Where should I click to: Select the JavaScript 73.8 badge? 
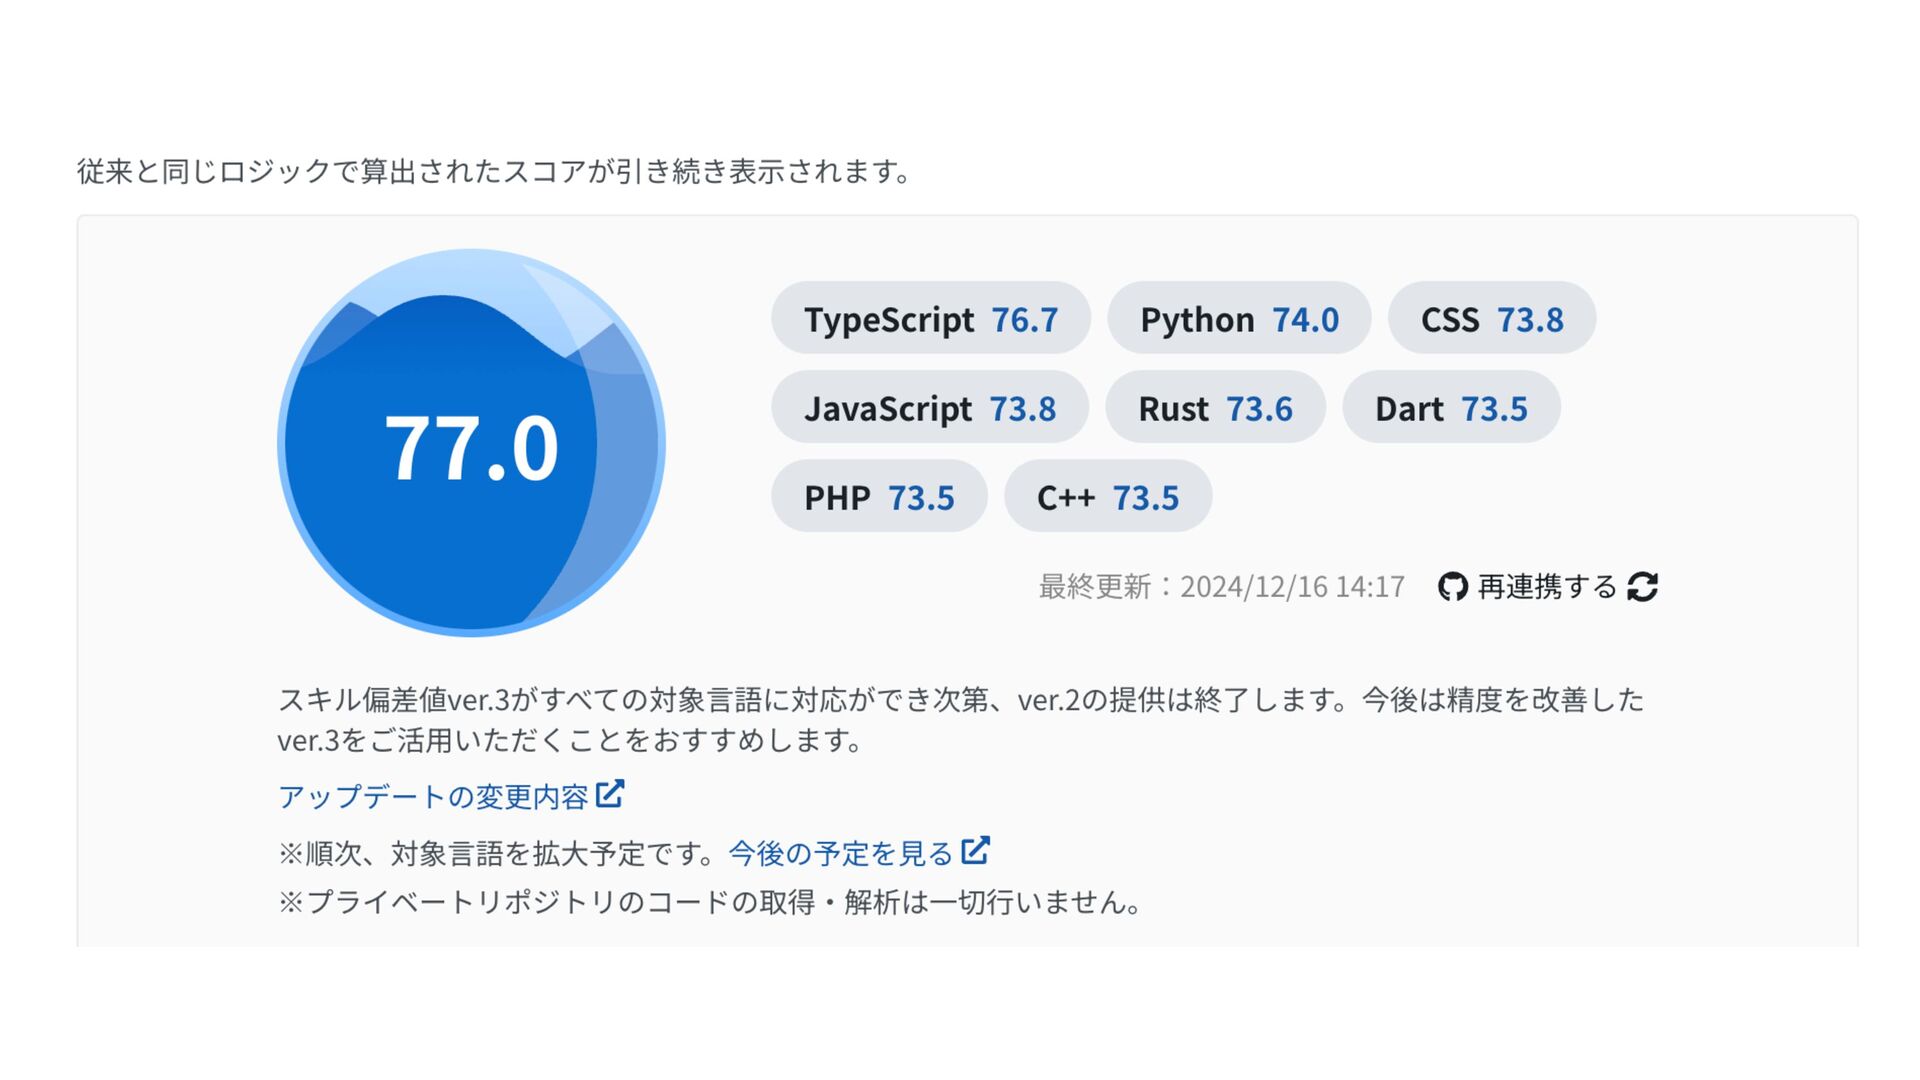[x=929, y=408]
